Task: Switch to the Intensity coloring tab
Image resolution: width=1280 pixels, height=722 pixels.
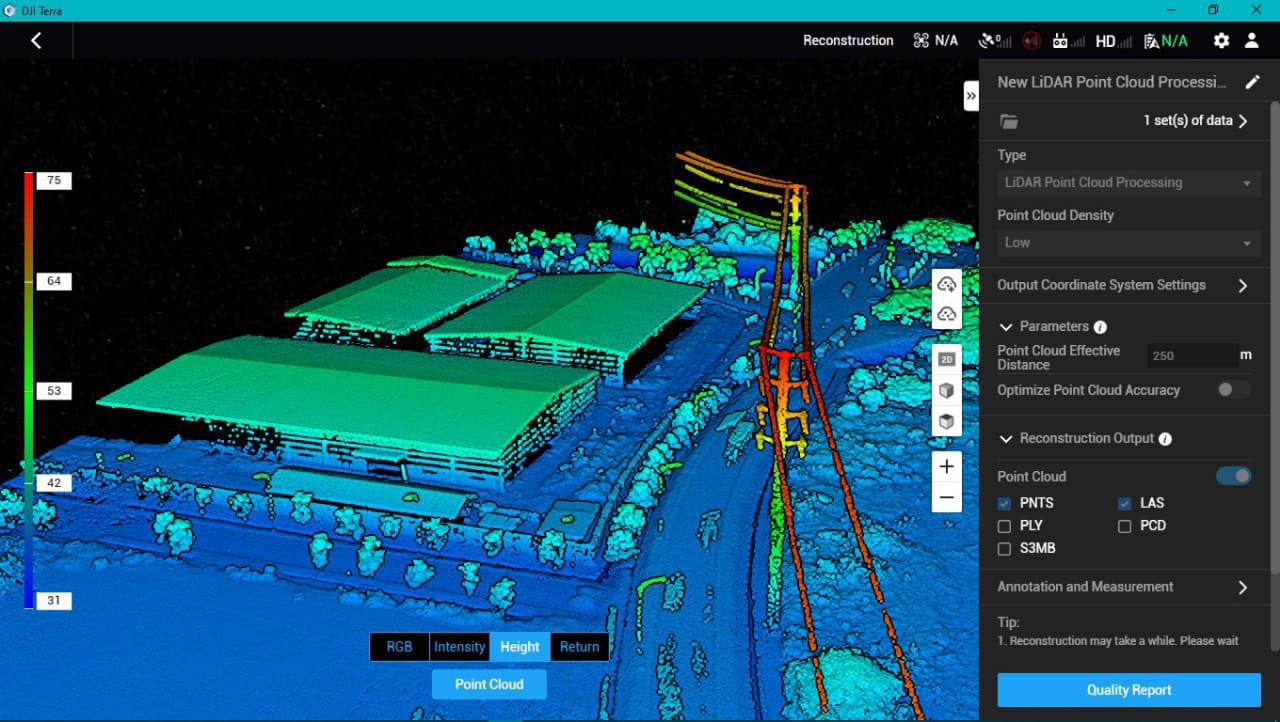Action: coord(459,647)
